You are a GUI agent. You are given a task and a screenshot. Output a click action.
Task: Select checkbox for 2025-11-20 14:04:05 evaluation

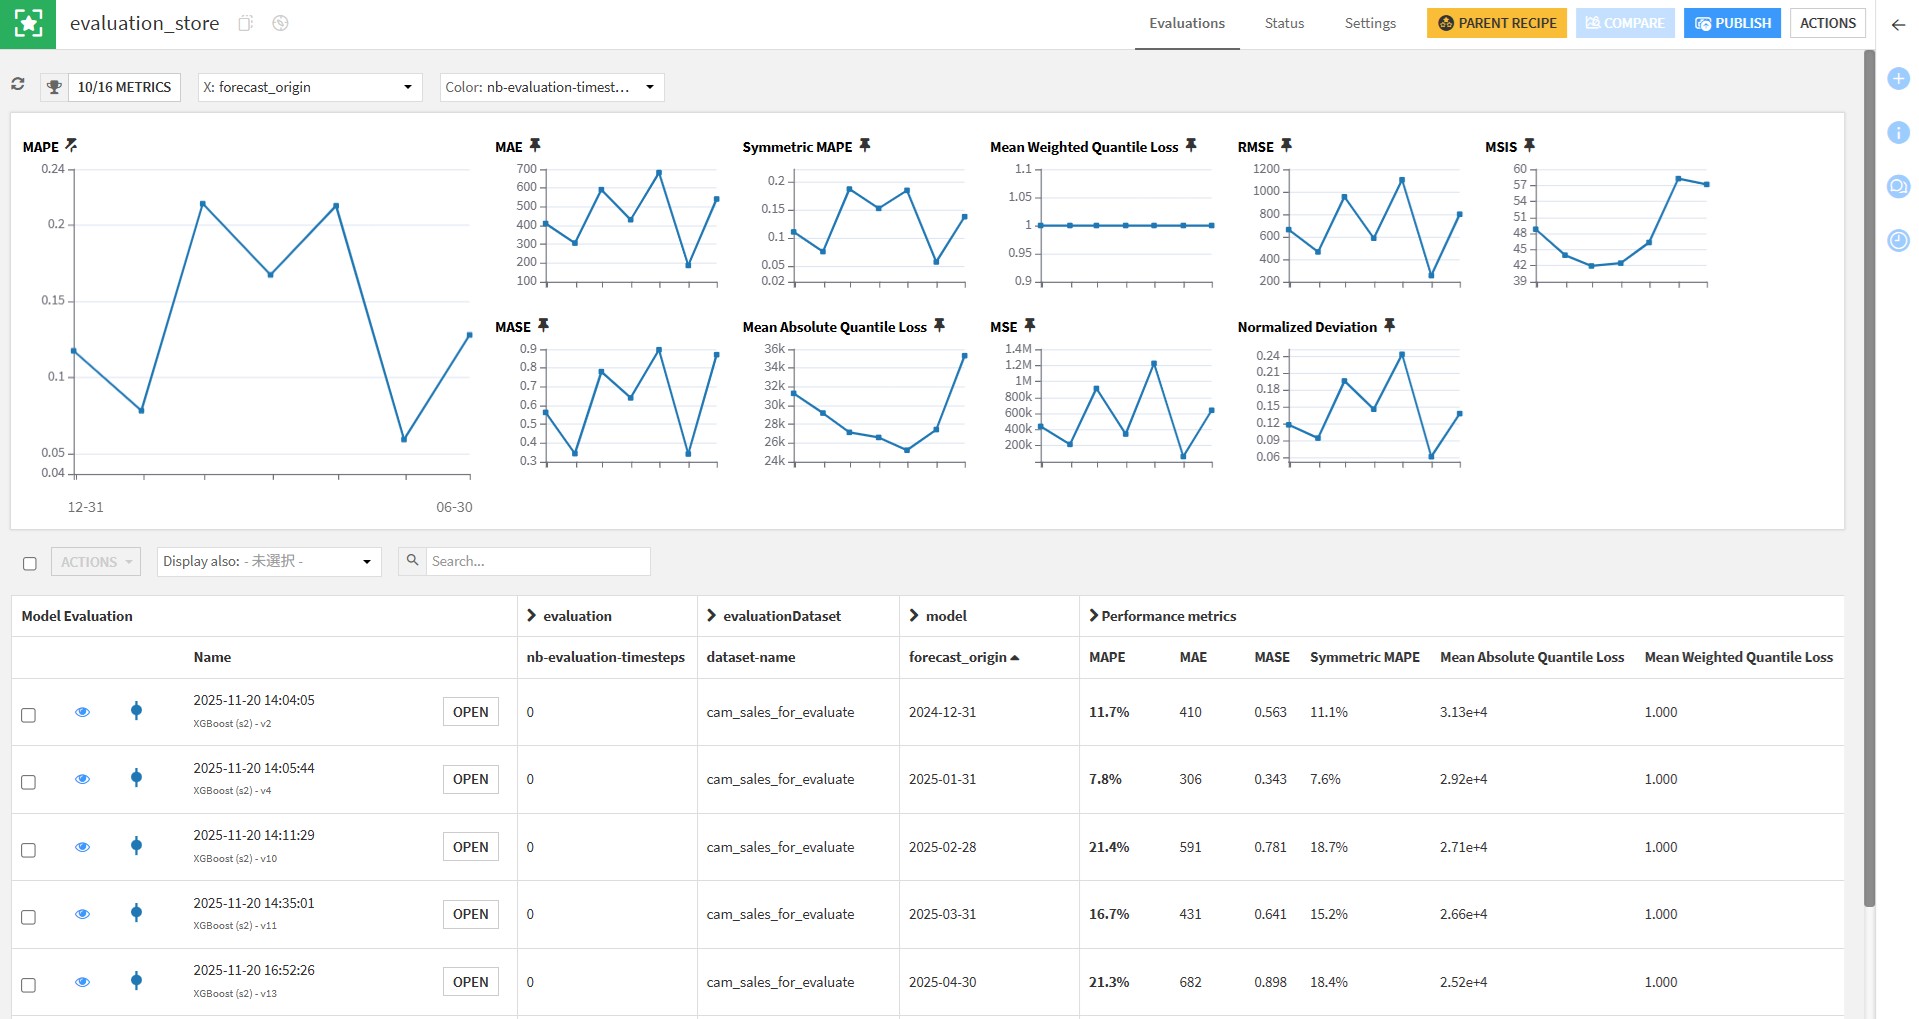tap(29, 715)
